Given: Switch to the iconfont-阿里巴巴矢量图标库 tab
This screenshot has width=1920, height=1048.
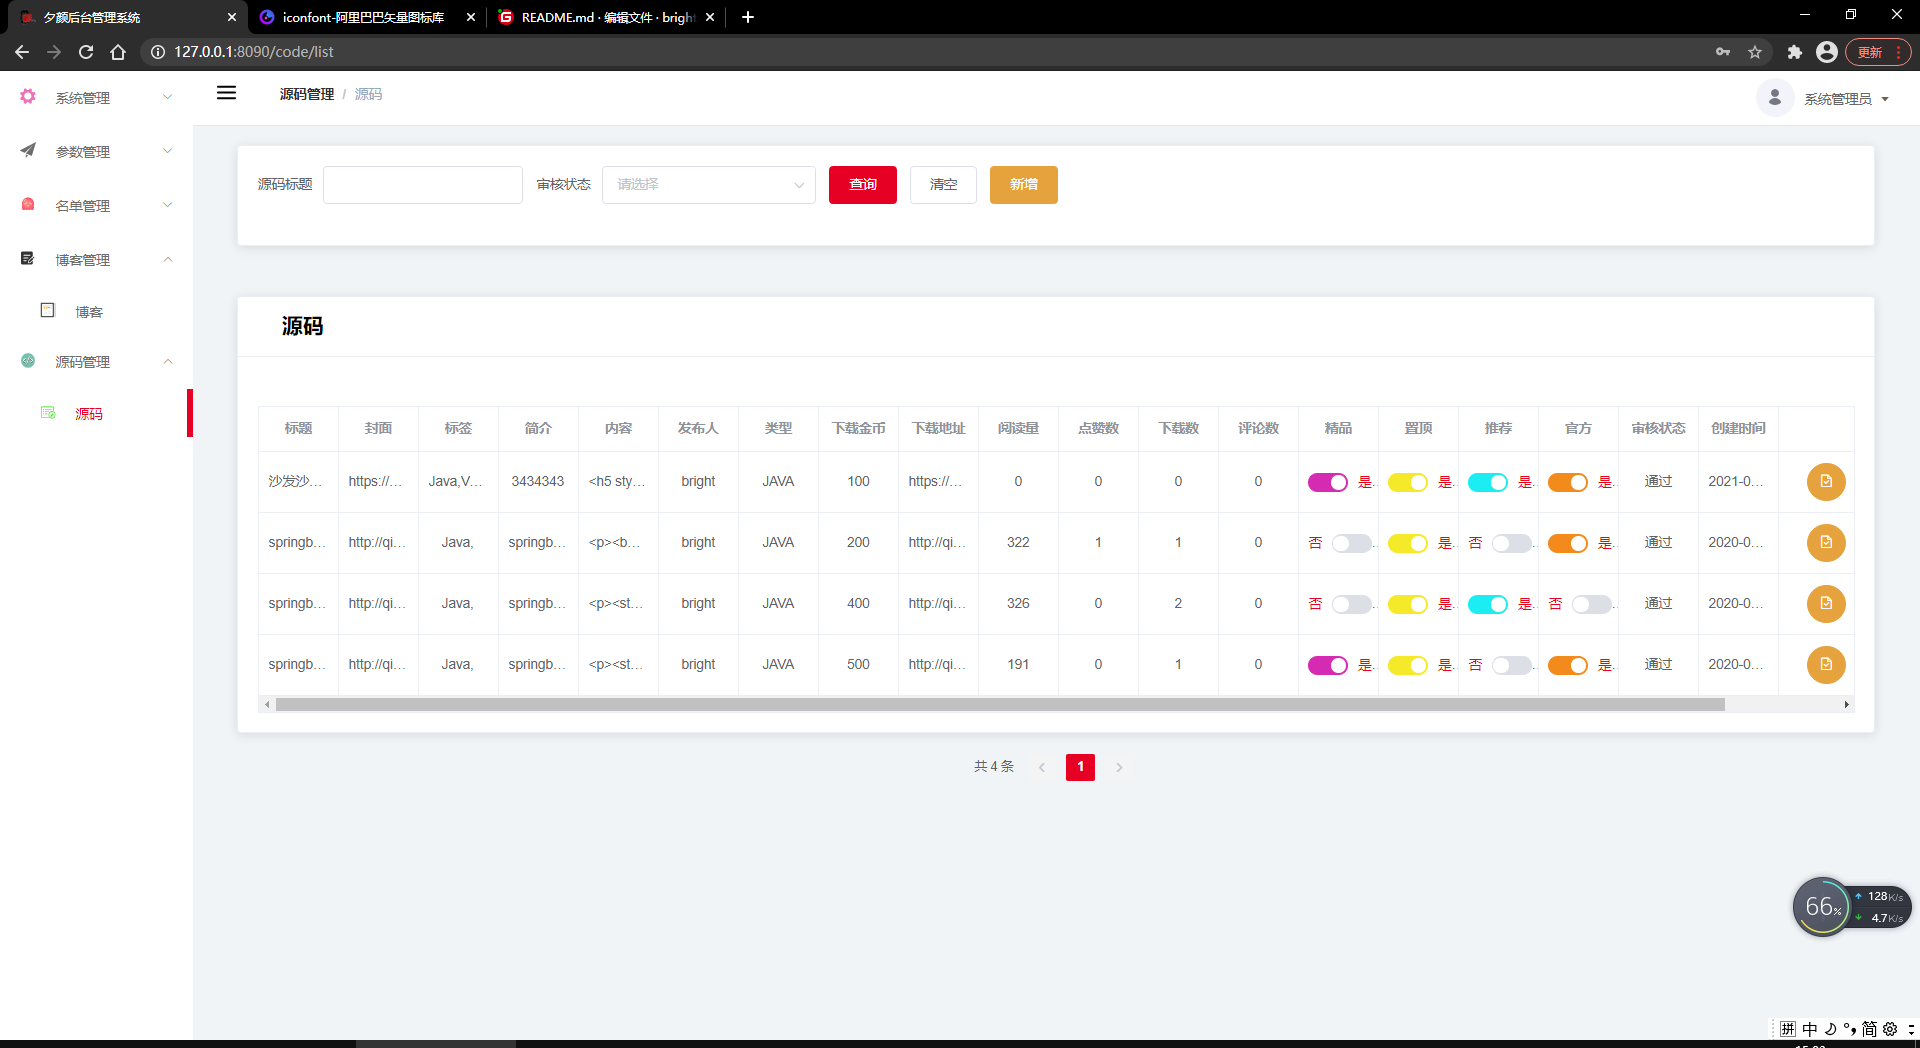Looking at the screenshot, I should pos(364,17).
